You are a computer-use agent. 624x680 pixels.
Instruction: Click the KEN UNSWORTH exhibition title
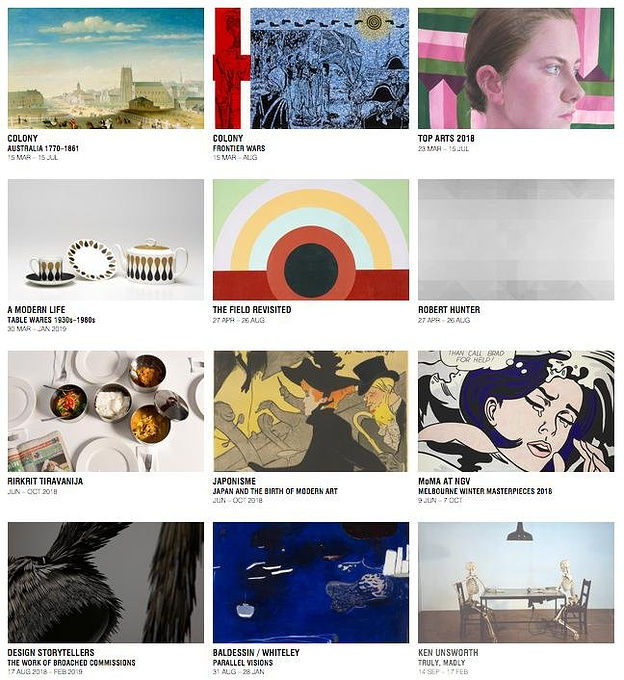[448, 652]
